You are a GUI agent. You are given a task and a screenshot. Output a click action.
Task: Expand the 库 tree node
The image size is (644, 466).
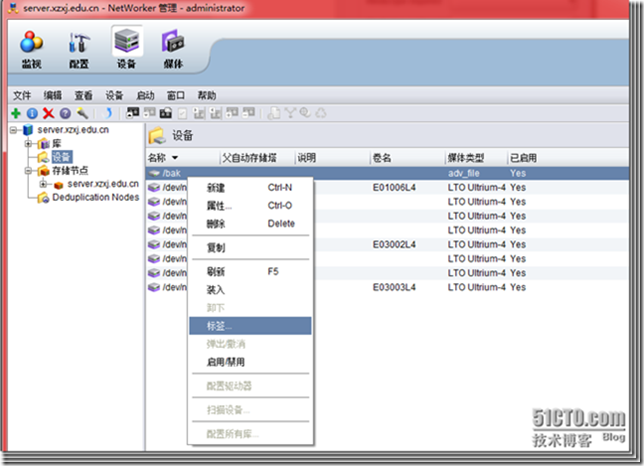(28, 144)
